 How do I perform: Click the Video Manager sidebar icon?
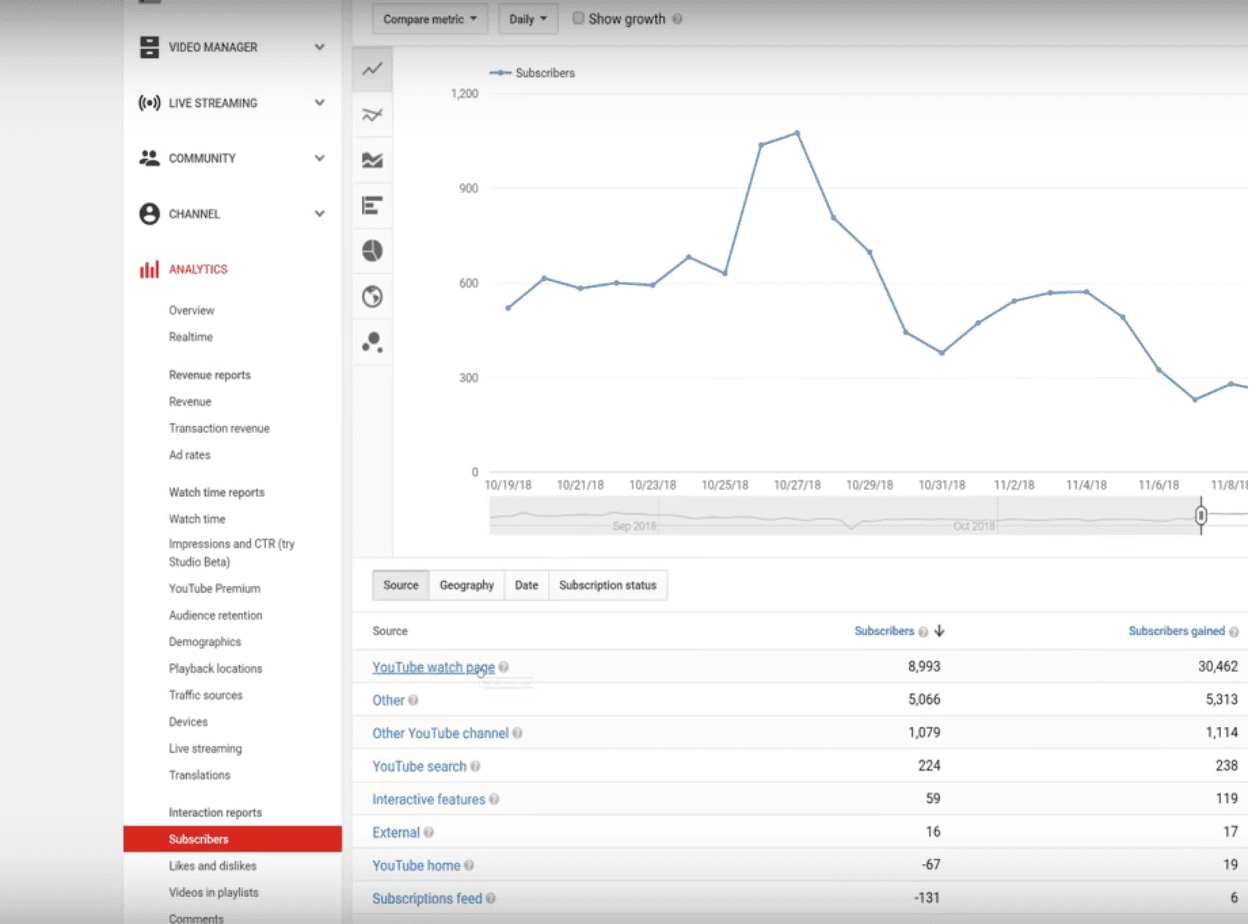[149, 47]
